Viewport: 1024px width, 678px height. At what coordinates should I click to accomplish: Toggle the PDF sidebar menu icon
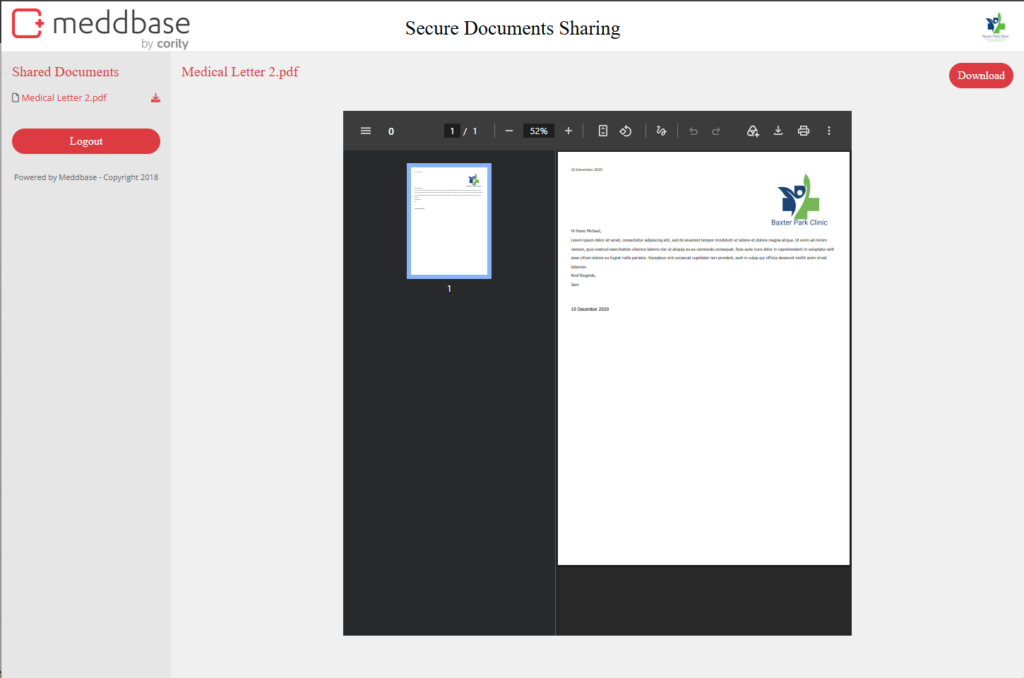coord(366,131)
